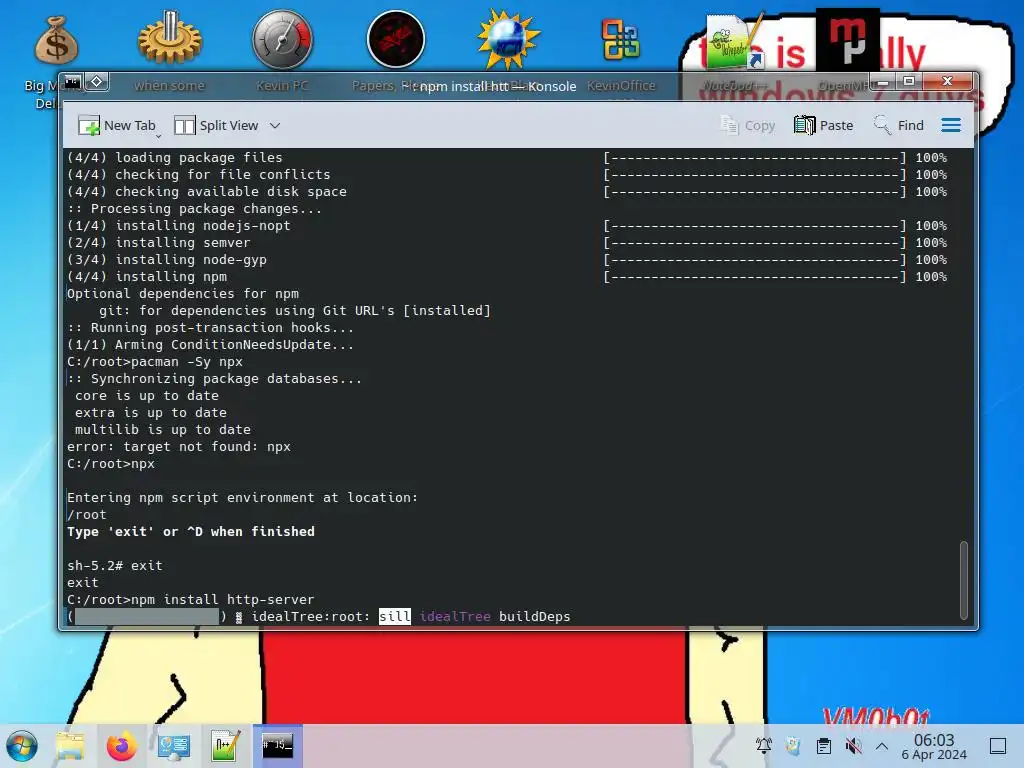Click the notifications bell tray icon
This screenshot has width=1024, height=768.
(764, 746)
